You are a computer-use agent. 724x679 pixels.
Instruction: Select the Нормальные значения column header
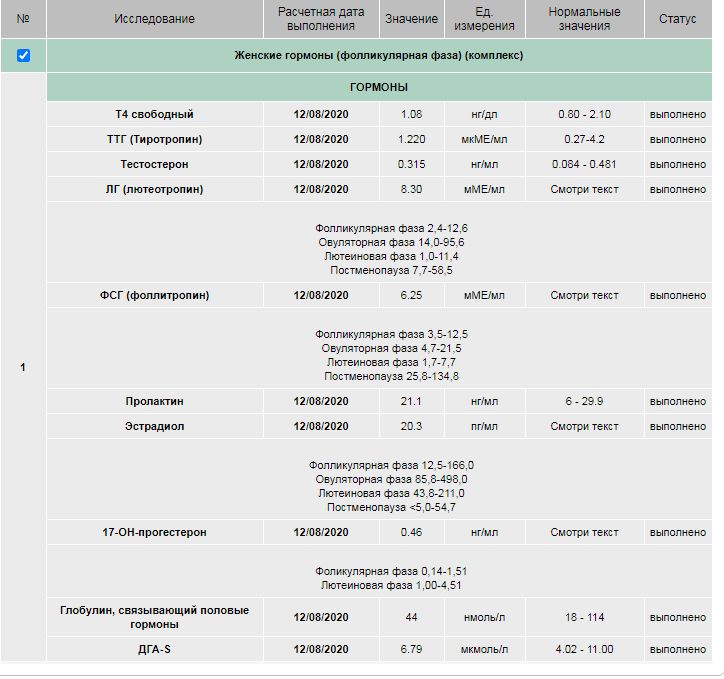tap(584, 19)
